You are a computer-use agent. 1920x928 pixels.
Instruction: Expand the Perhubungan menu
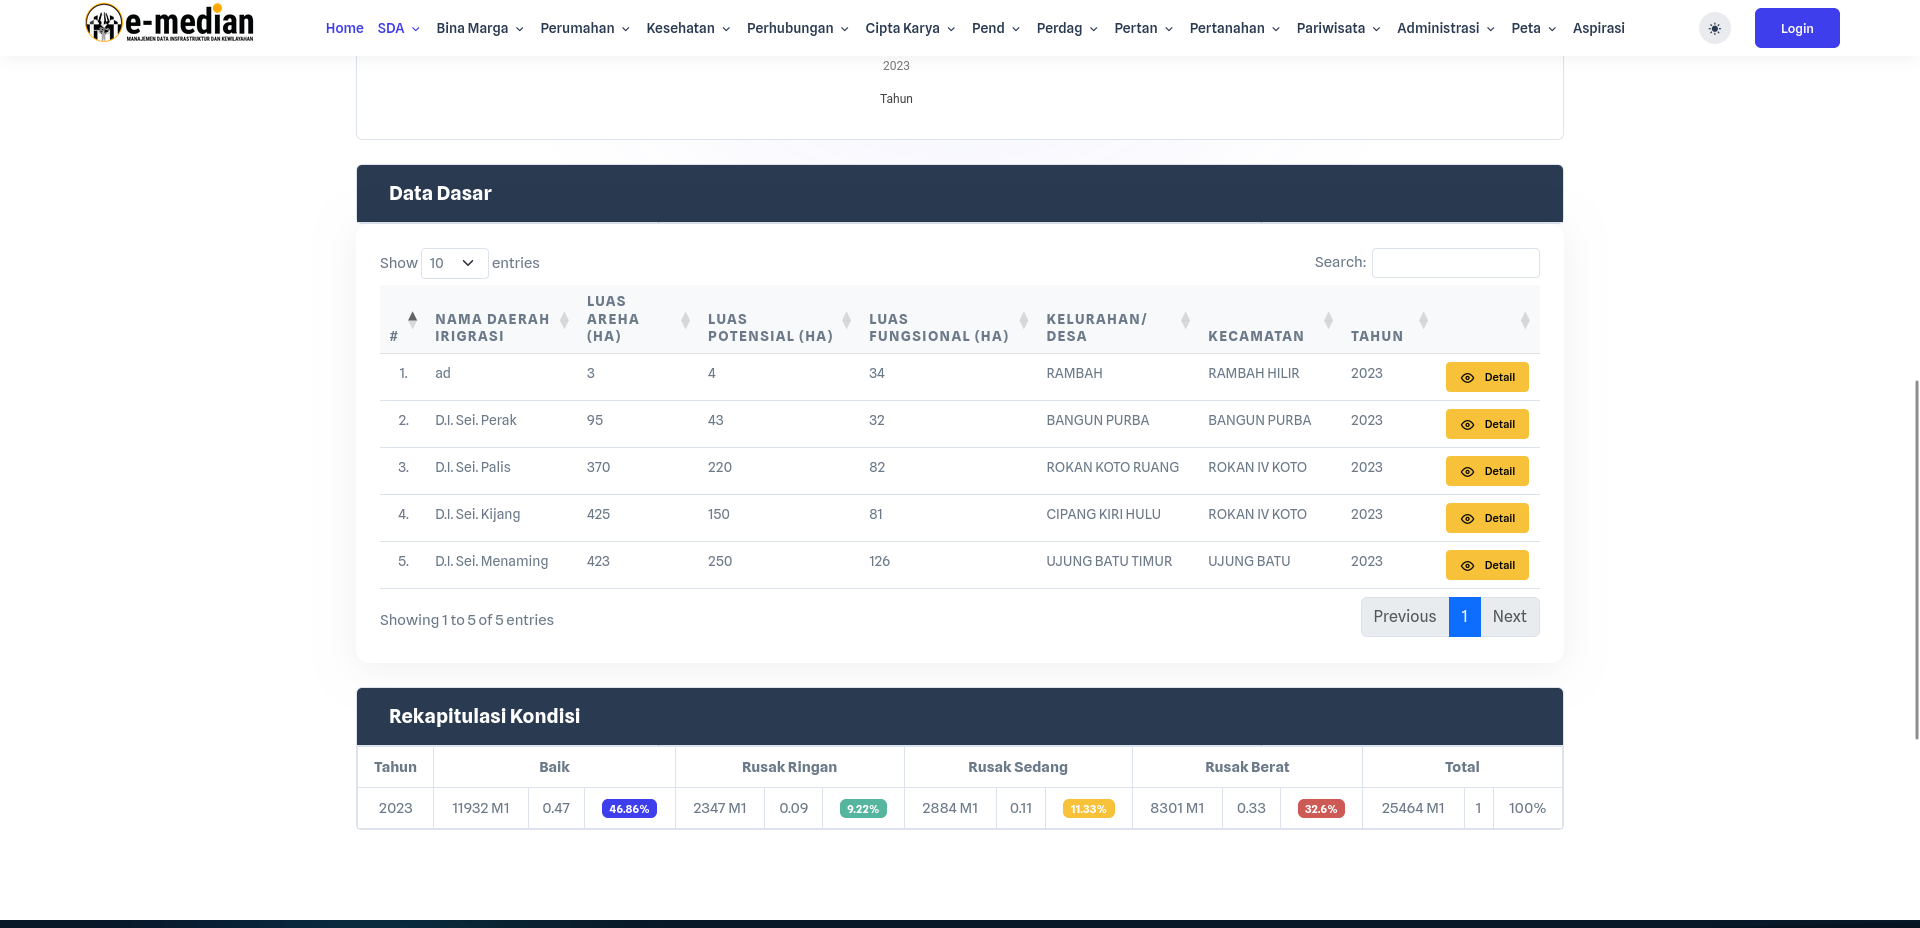pyautogui.click(x=798, y=28)
